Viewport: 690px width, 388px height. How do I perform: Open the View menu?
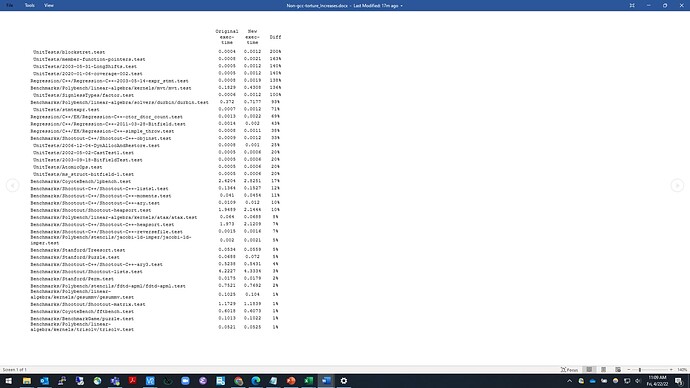pos(49,5)
